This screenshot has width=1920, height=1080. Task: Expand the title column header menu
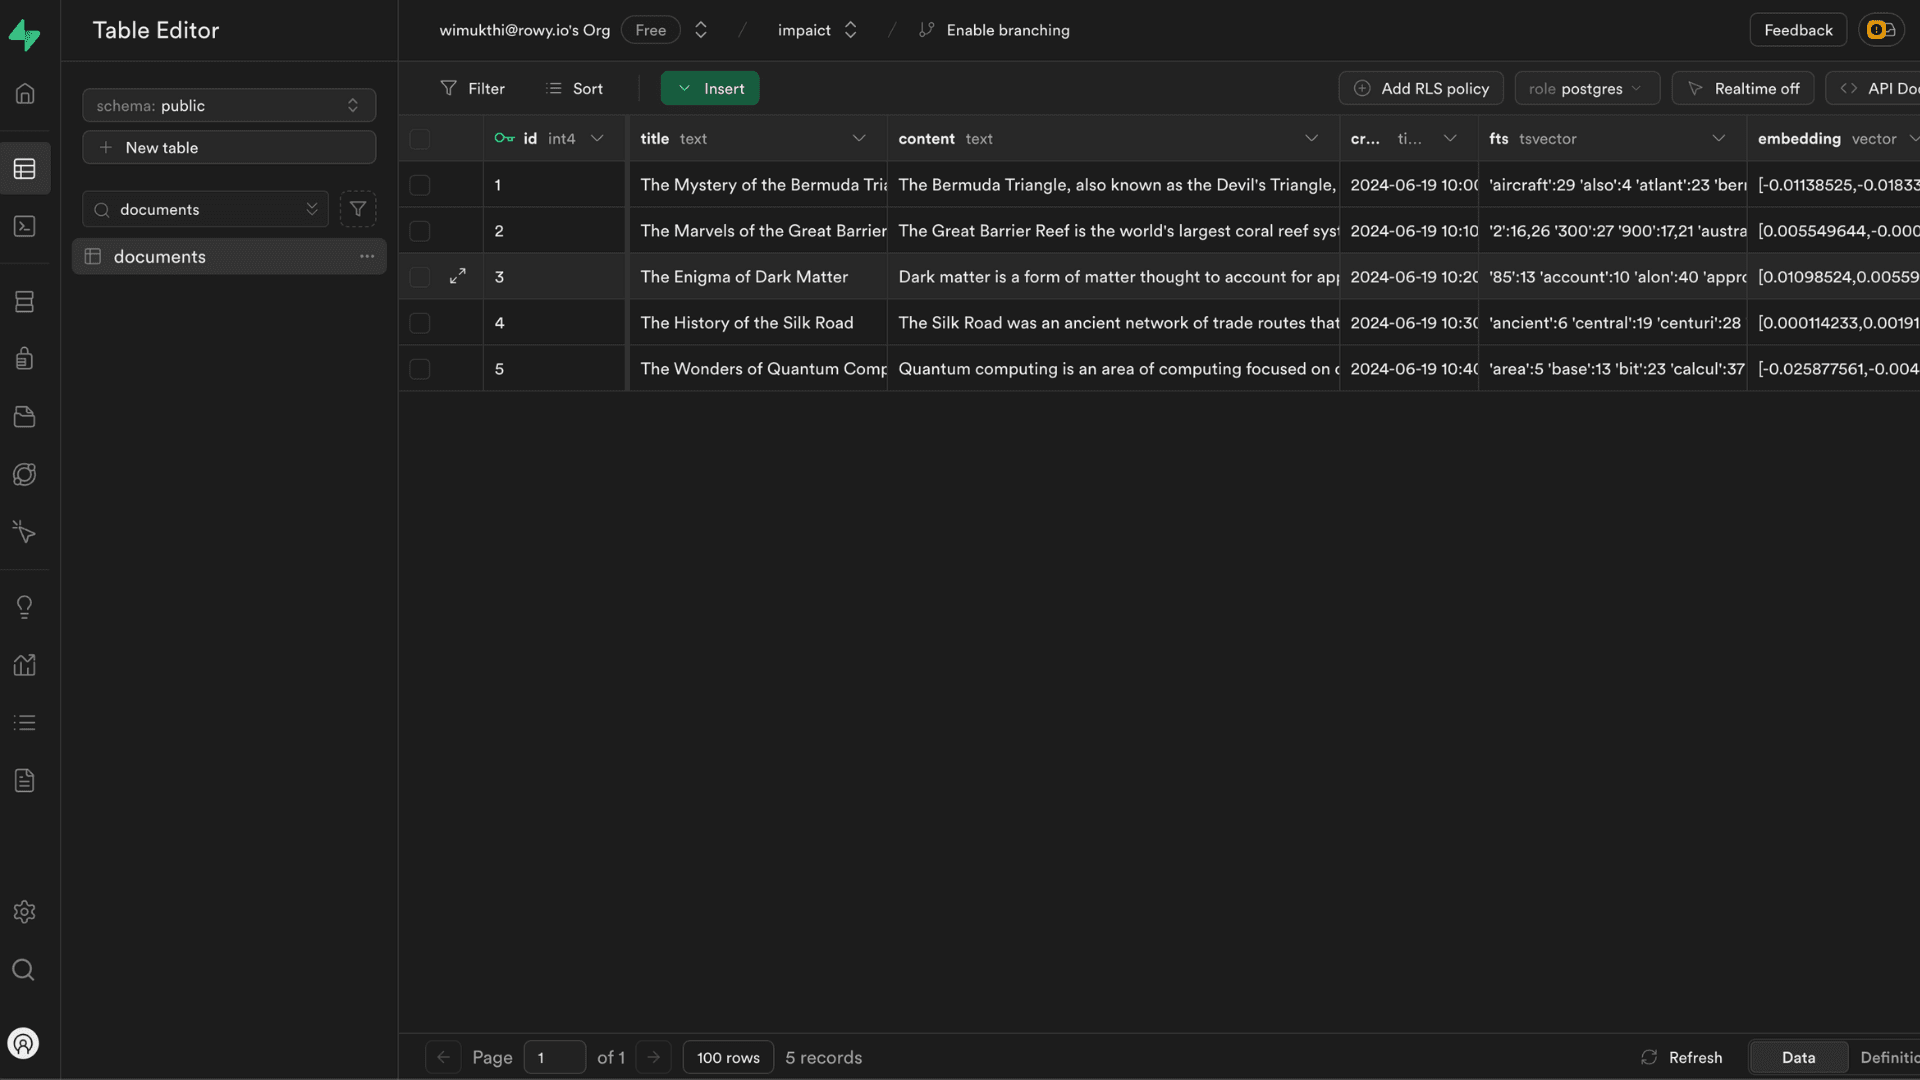(x=858, y=139)
